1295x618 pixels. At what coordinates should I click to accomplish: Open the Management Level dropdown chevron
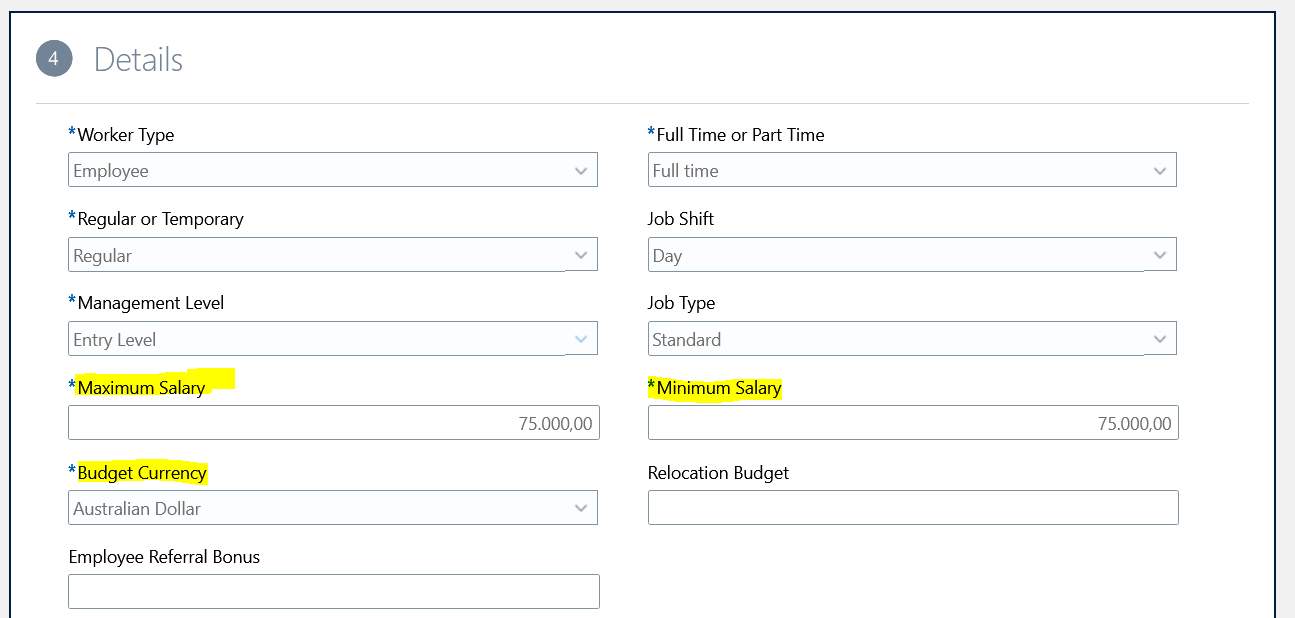coord(582,338)
